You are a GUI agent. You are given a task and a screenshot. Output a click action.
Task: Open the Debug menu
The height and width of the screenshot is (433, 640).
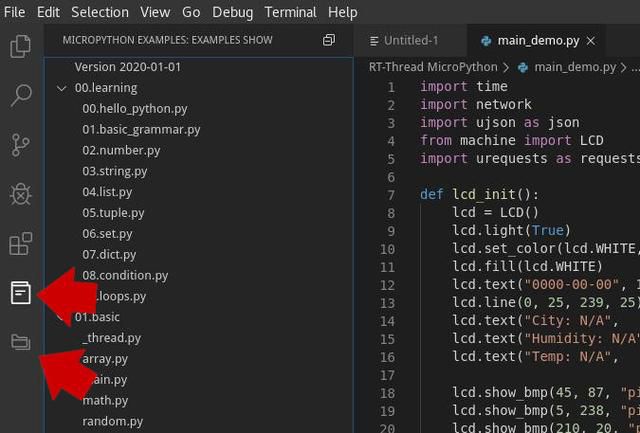click(x=232, y=12)
